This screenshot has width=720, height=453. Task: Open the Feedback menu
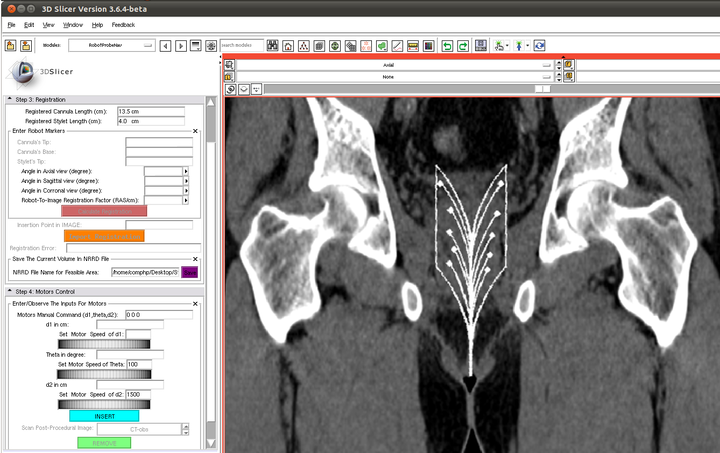coord(123,25)
